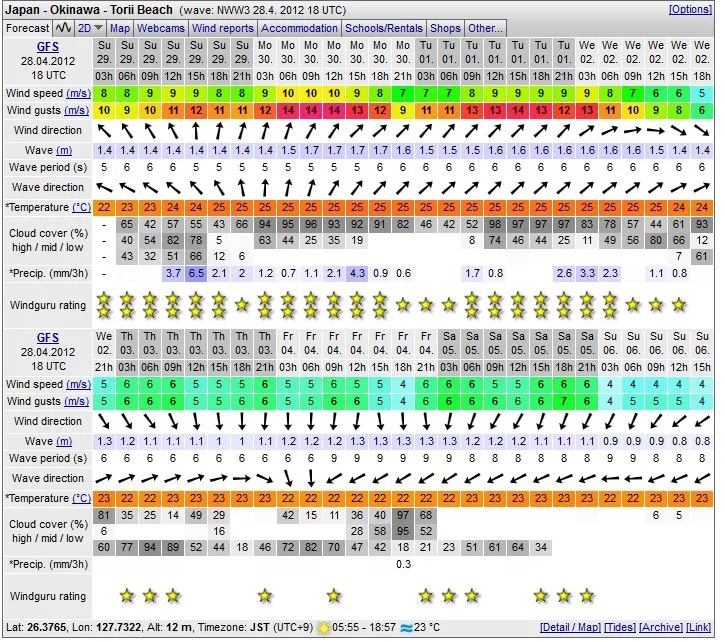This screenshot has height=642, width=725.
Task: Open the [Archive] link
Action: tap(660, 628)
